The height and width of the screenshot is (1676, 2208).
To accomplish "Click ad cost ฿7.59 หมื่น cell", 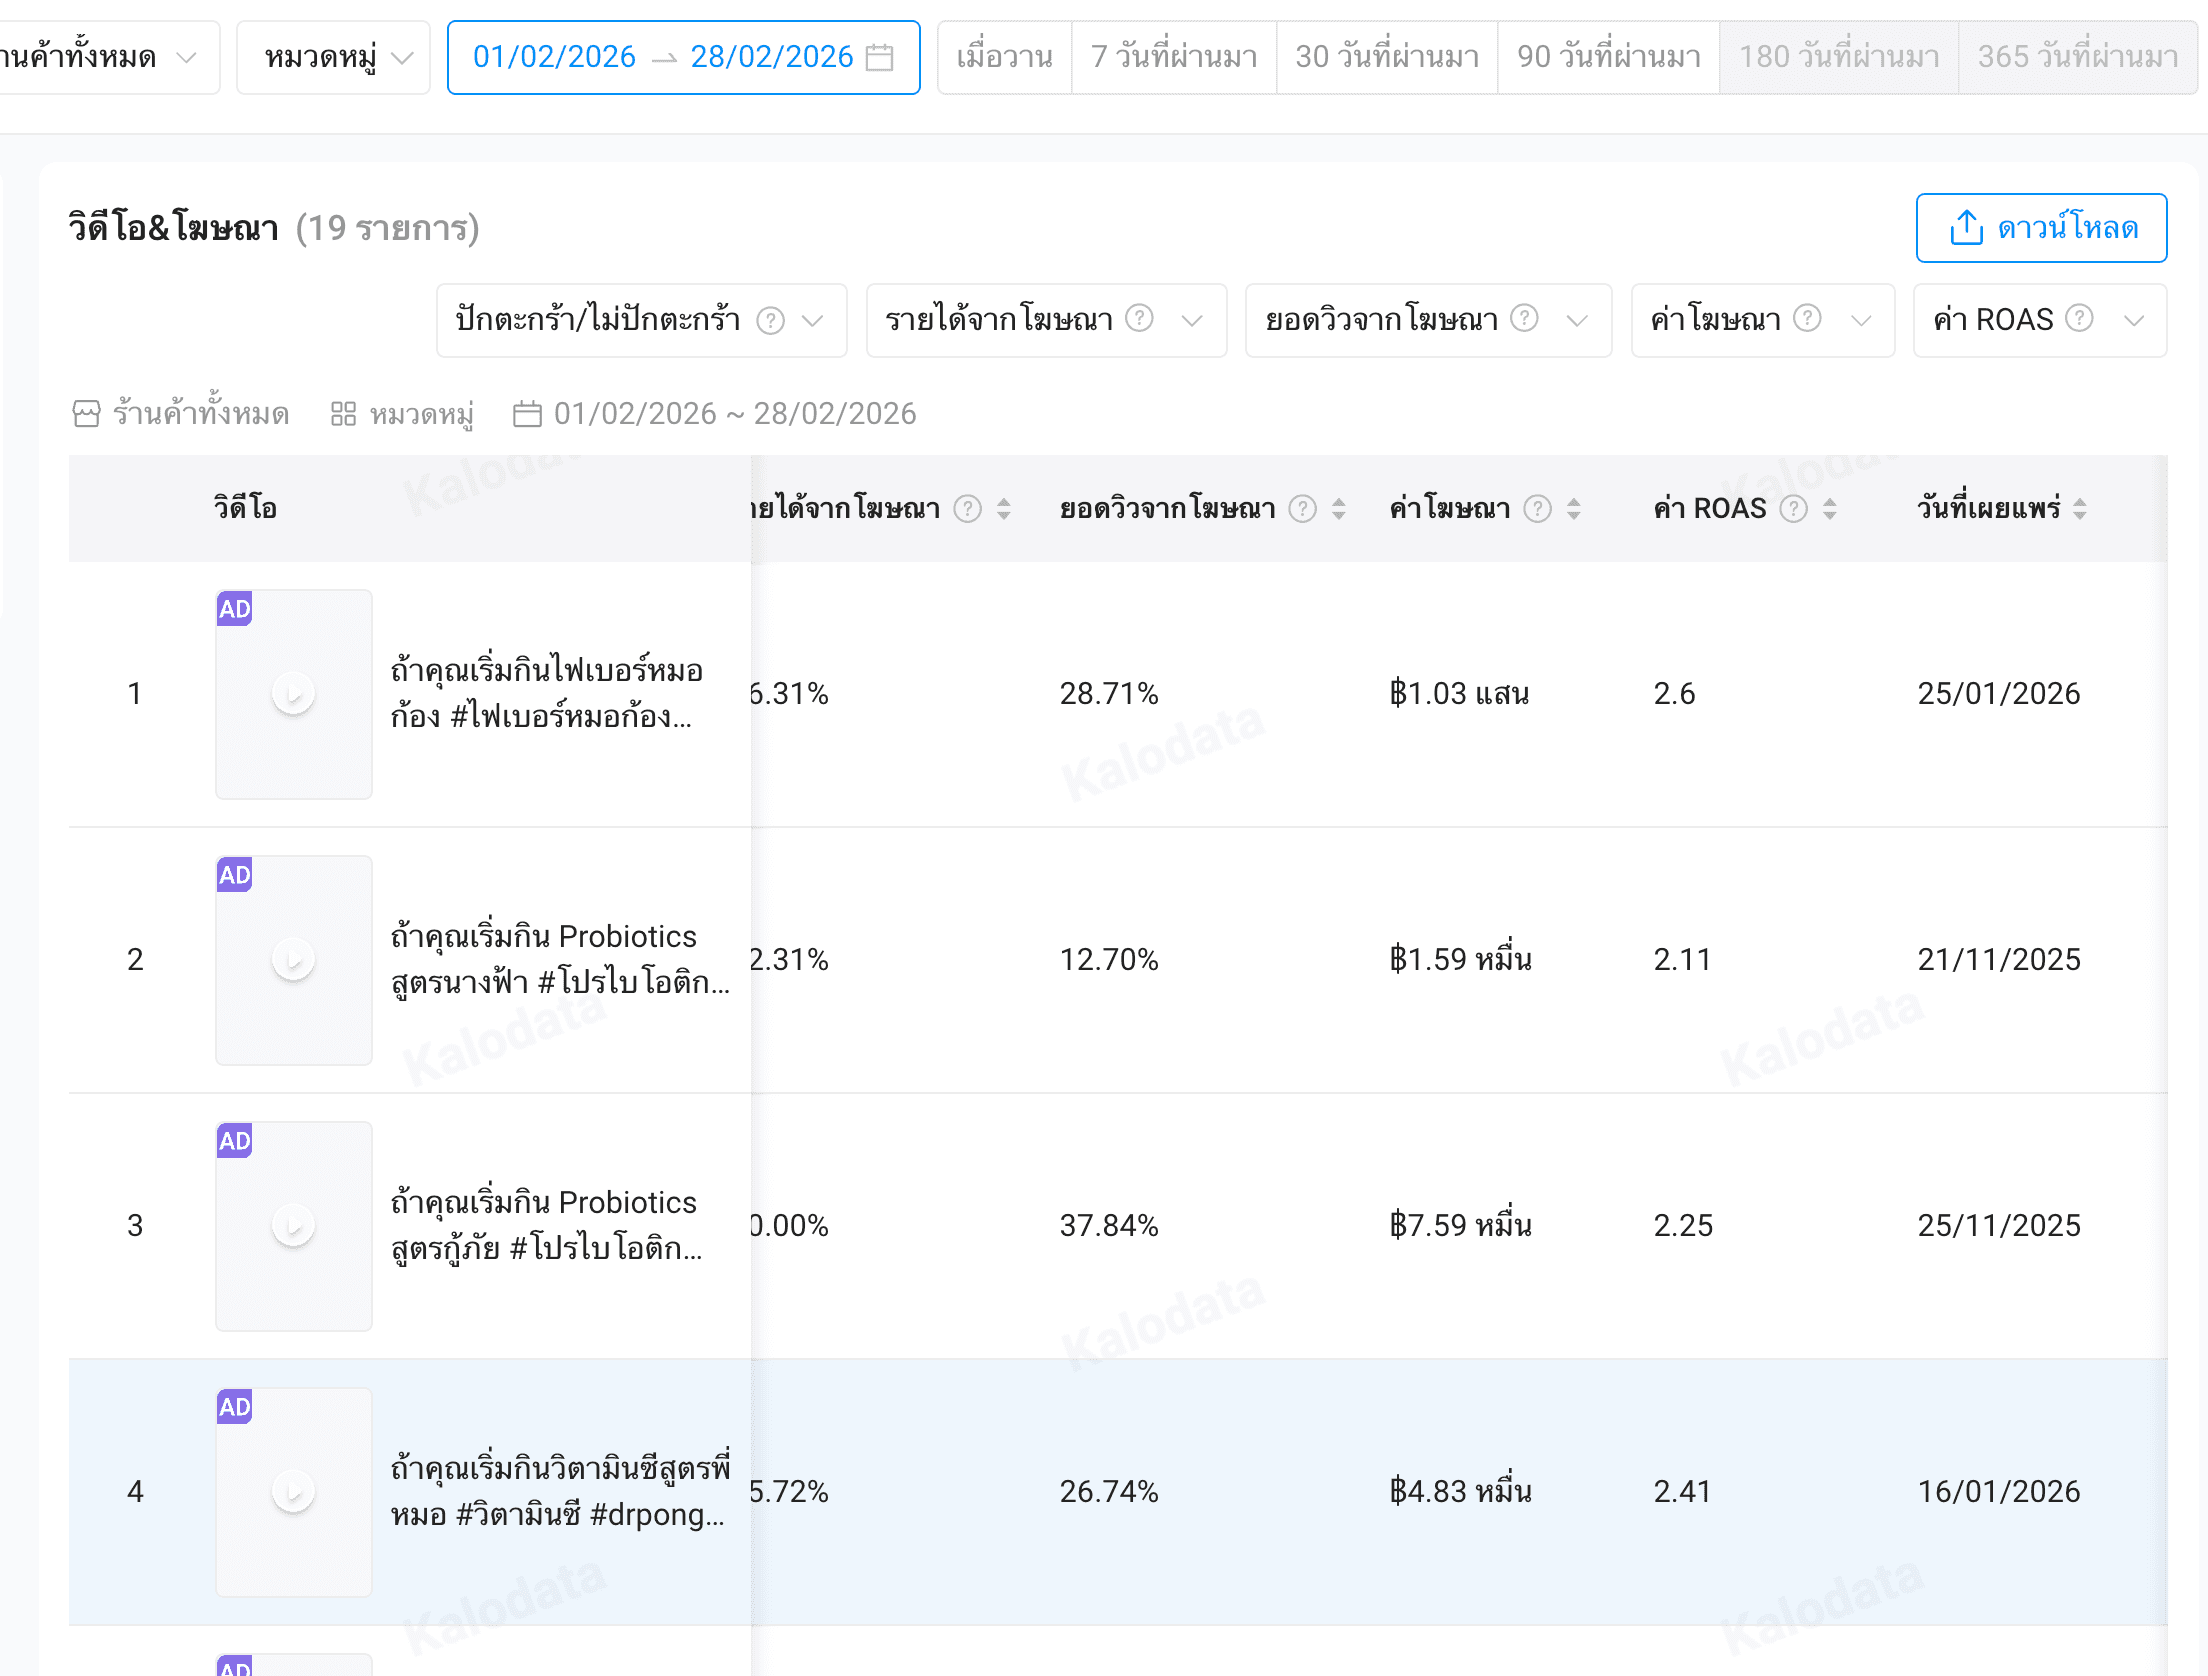I will 1460,1225.
